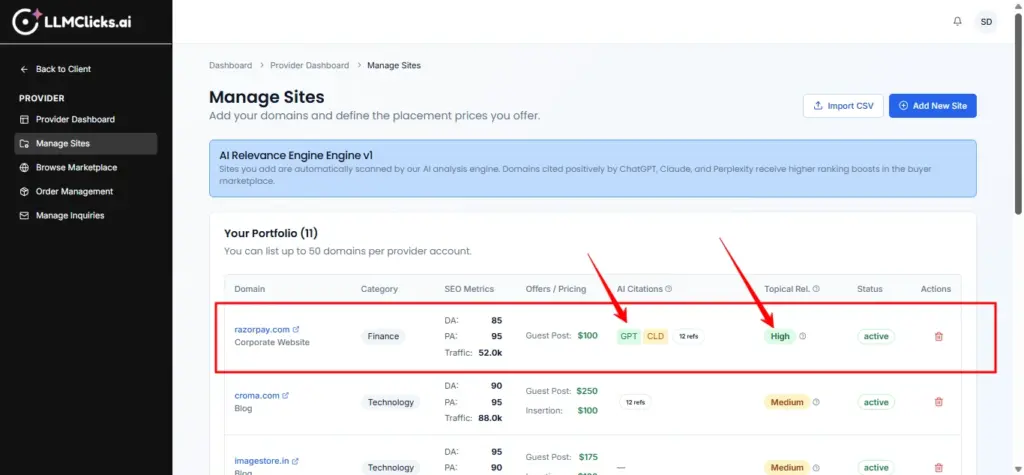Select Browse Marketplace in sidebar
Image resolution: width=1024 pixels, height=475 pixels.
coord(76,167)
